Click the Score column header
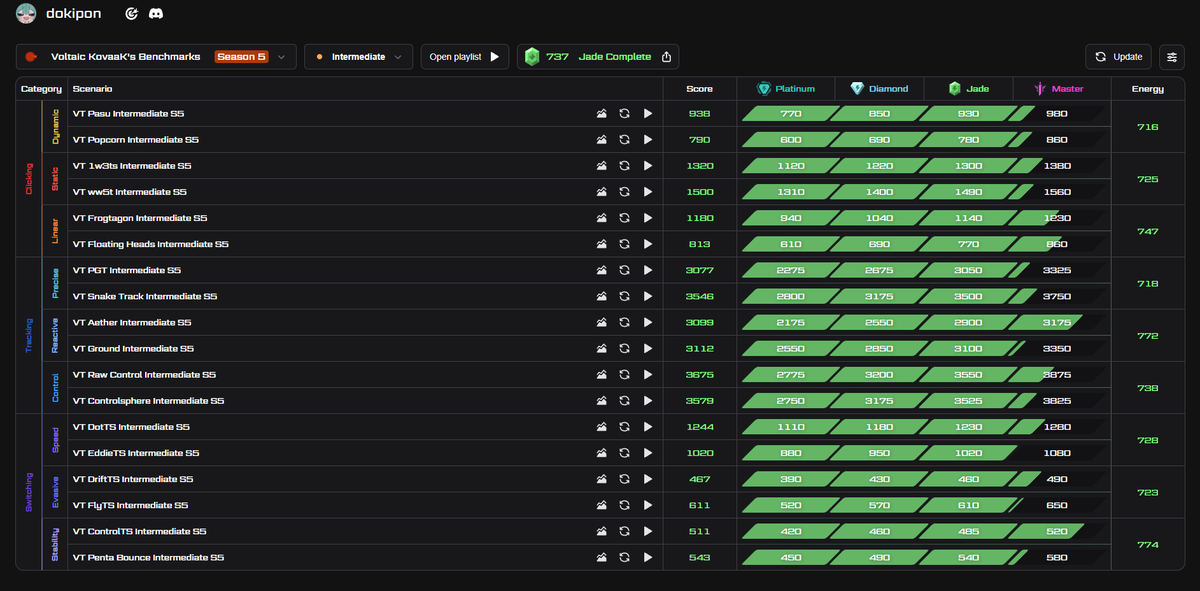1200x591 pixels. click(700, 89)
